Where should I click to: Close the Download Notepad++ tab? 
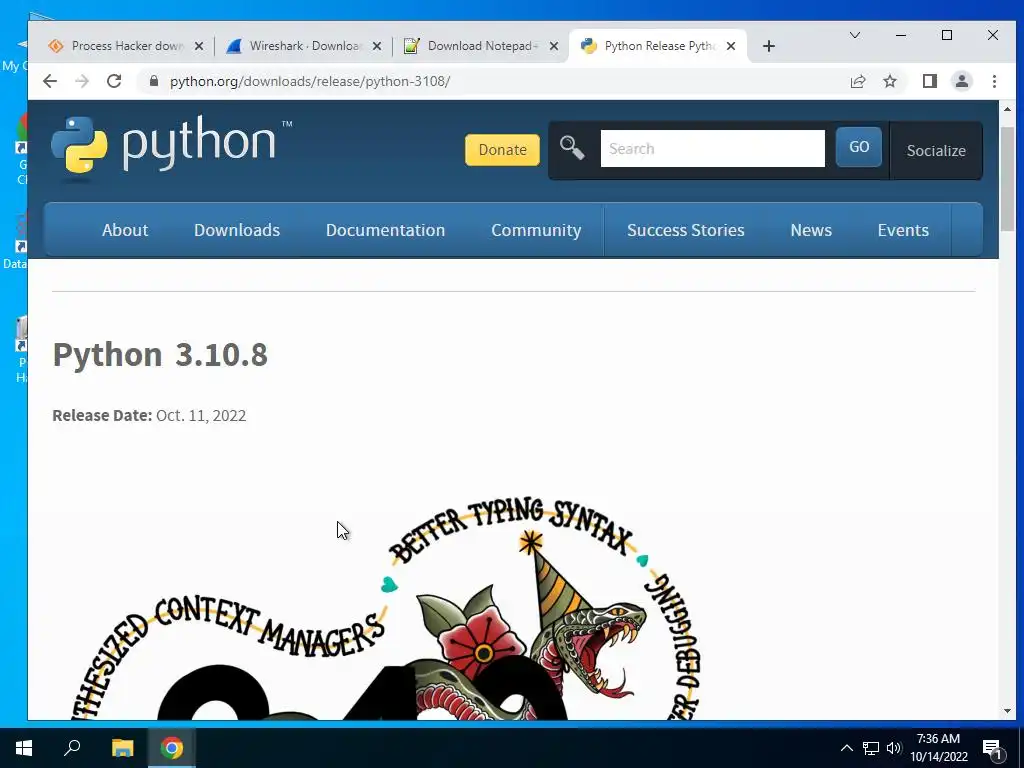point(554,46)
